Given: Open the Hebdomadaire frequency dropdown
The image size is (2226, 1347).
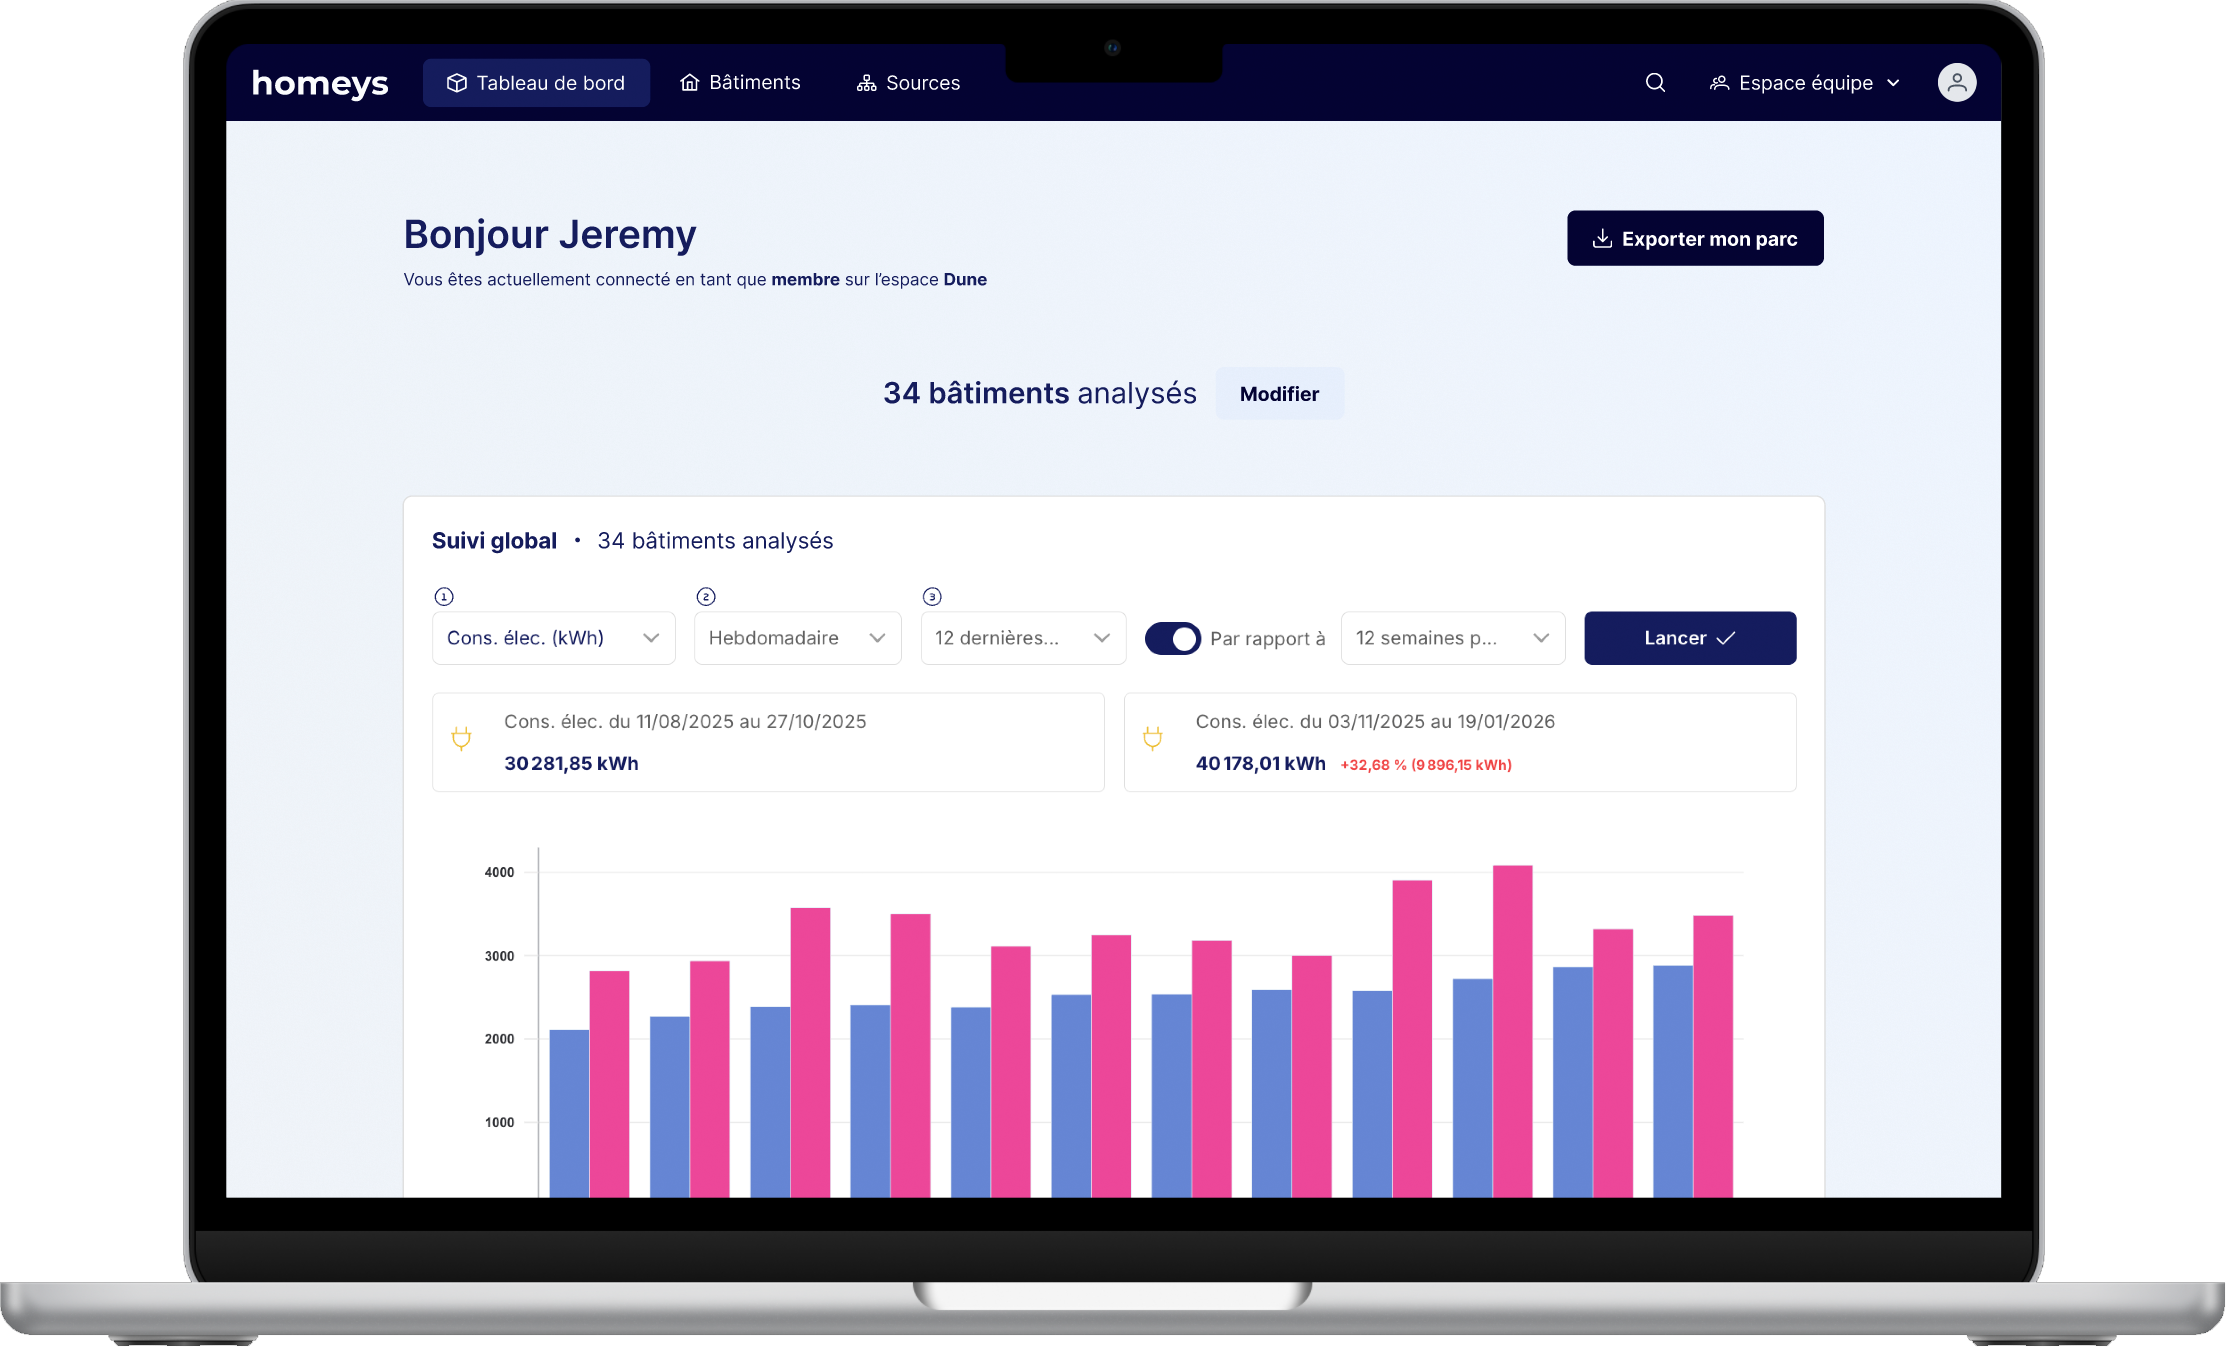Looking at the screenshot, I should (x=797, y=638).
